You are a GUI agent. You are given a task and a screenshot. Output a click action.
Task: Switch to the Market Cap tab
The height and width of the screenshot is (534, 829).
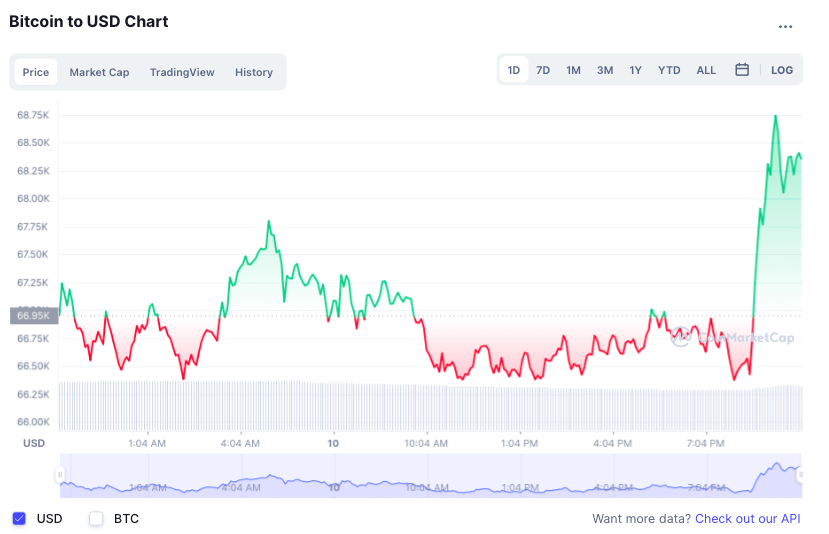point(99,72)
